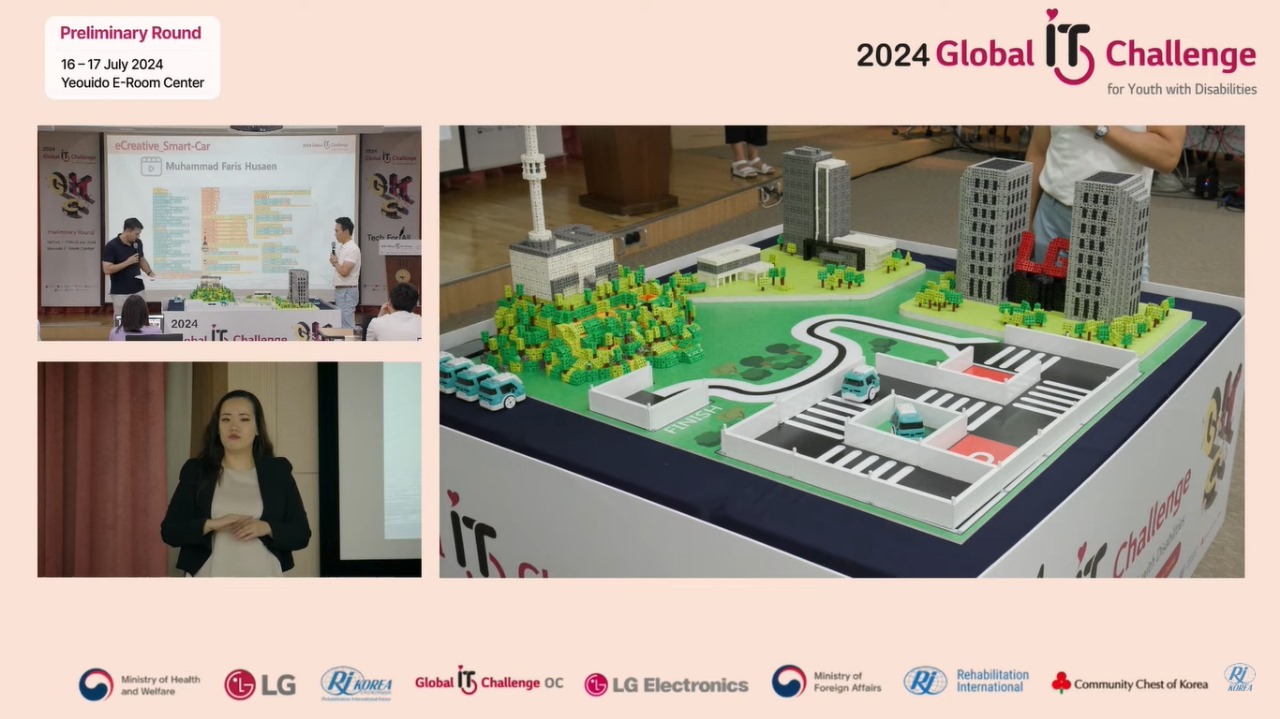
Task: Select the "Community Chest of Korea" label text
Action: (1141, 685)
